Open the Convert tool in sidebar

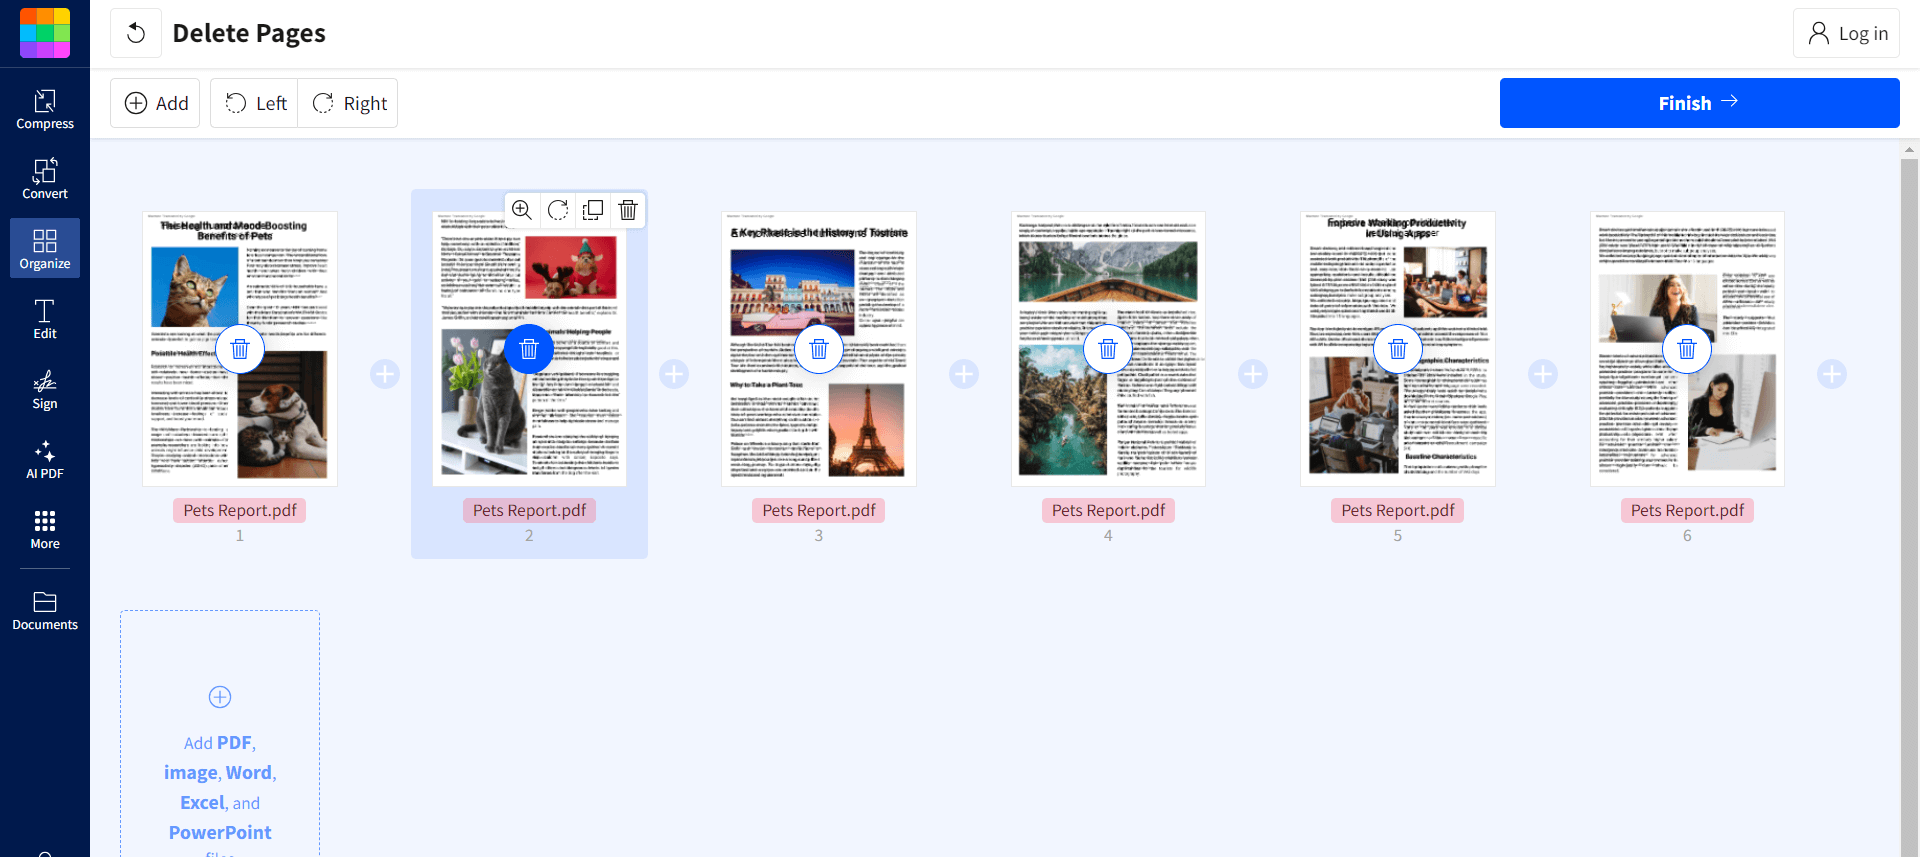pos(45,180)
